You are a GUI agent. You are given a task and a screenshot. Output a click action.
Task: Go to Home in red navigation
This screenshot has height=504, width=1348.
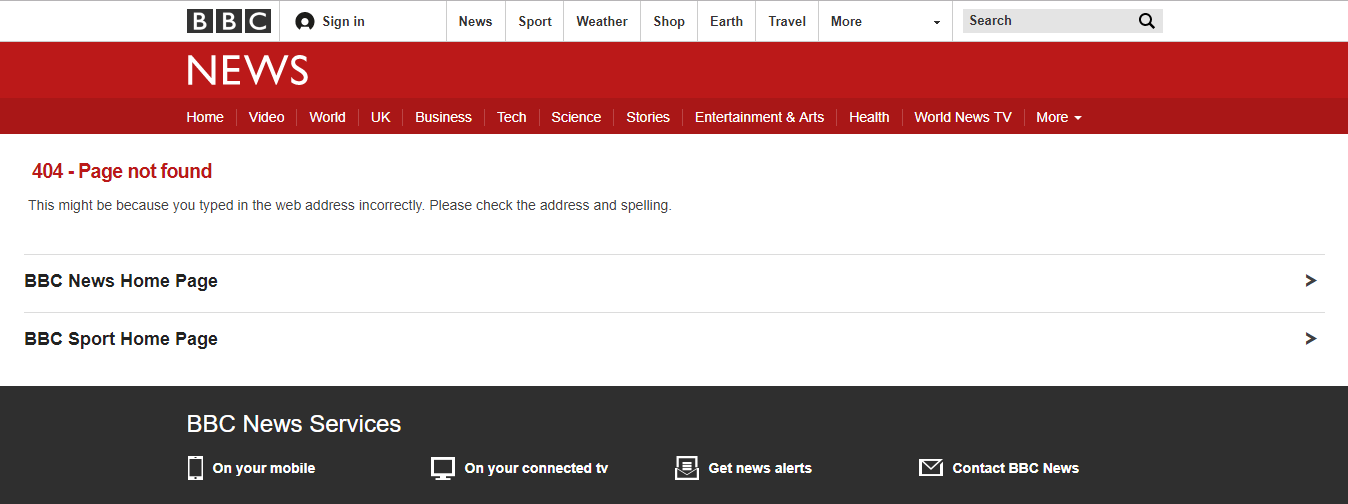205,117
